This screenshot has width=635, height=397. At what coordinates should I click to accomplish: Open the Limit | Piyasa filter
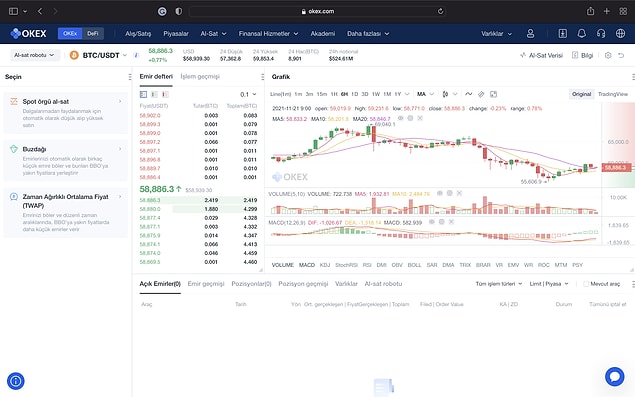[549, 284]
